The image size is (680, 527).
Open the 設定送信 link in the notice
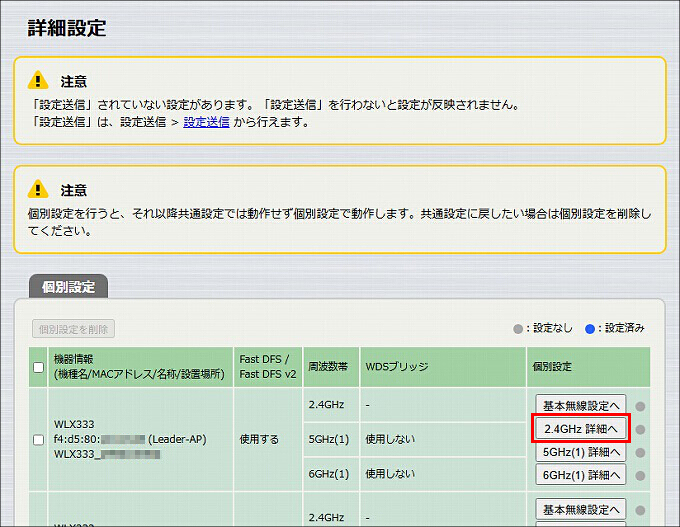point(206,122)
